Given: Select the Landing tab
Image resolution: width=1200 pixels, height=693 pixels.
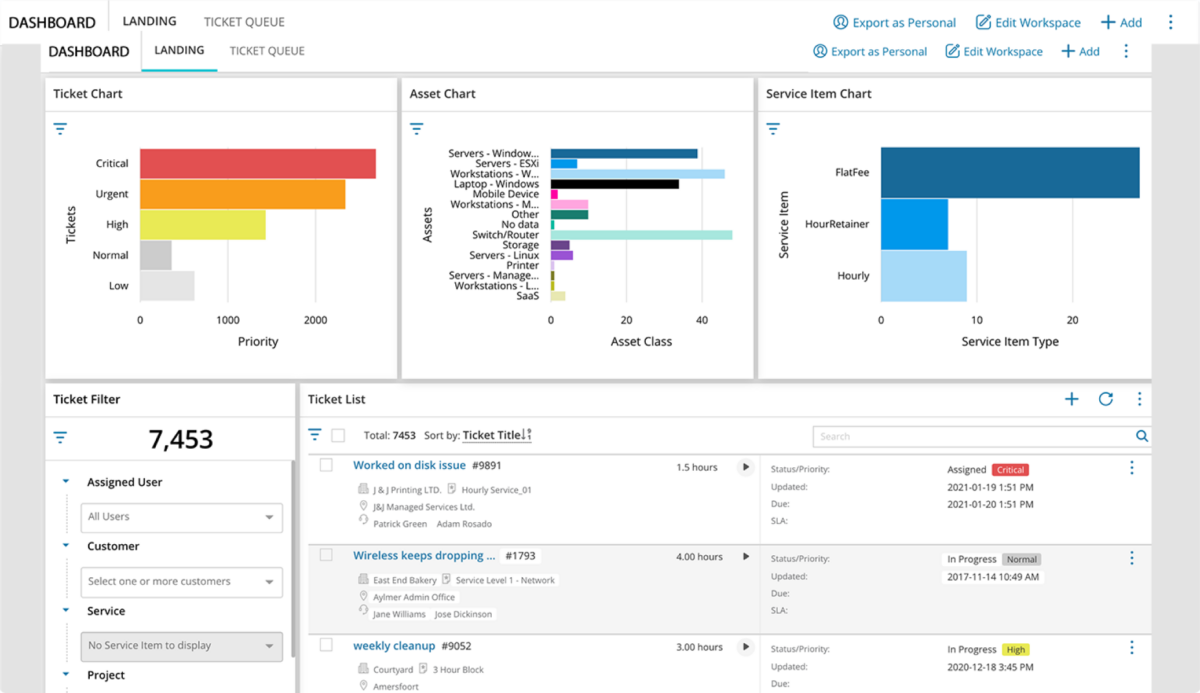Looking at the screenshot, I should click(179, 50).
